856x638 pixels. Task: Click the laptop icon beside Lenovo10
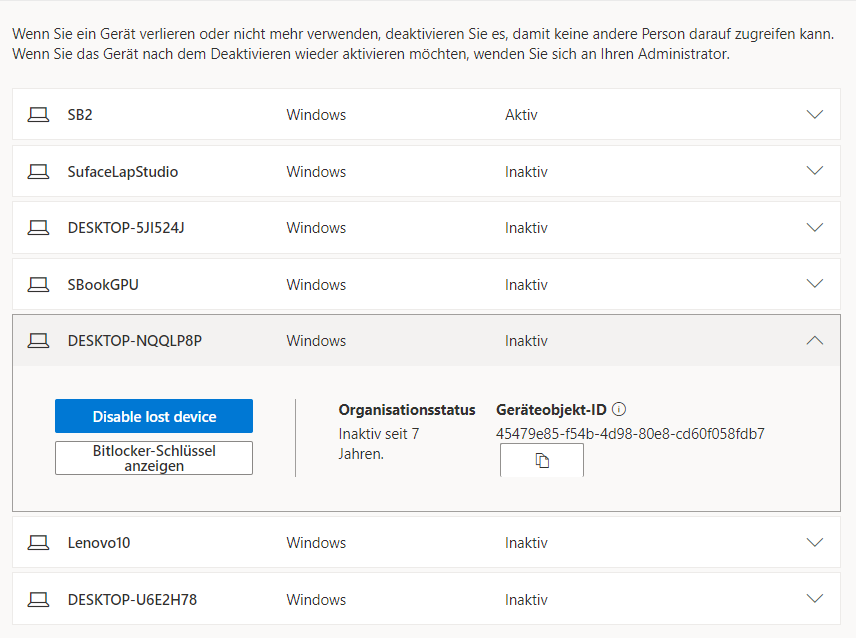pos(38,543)
